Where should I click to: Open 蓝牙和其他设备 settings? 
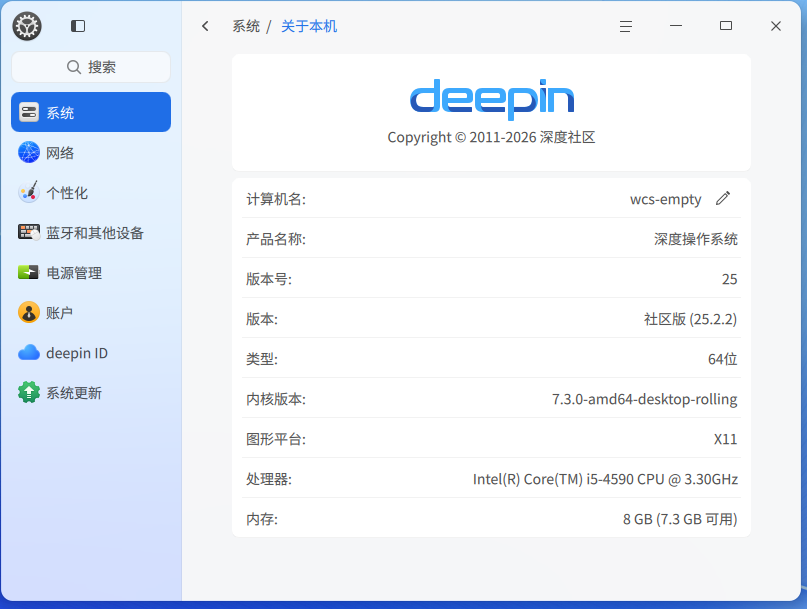click(x=91, y=233)
